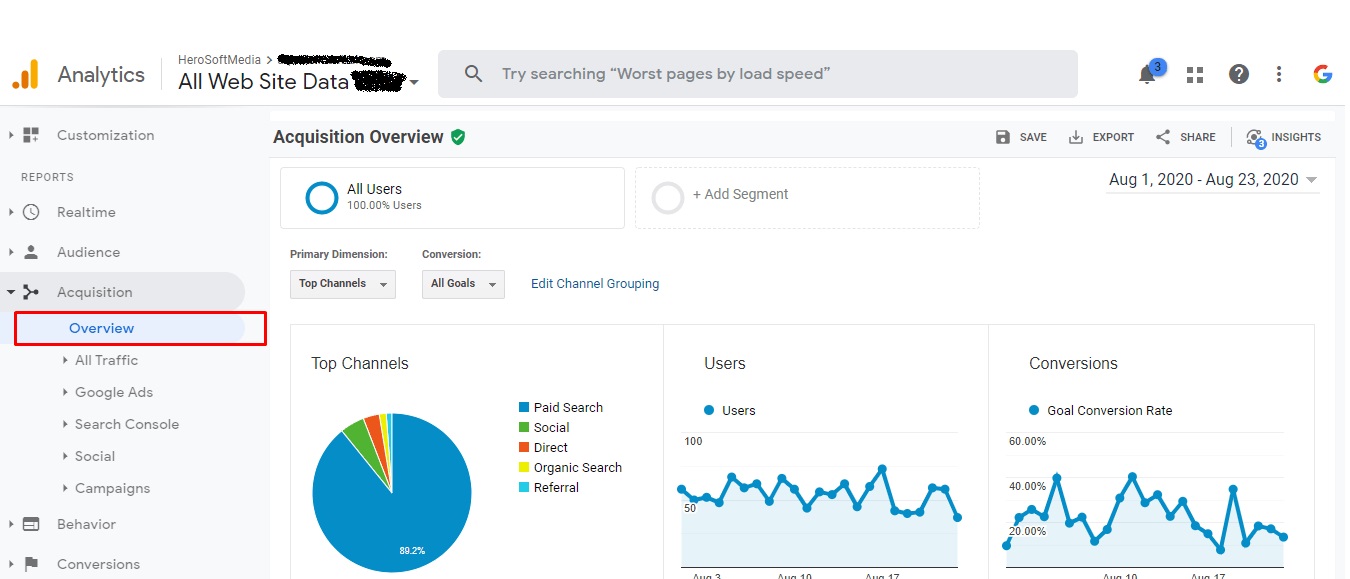Save the Acquisition Overview report

(x=1021, y=137)
